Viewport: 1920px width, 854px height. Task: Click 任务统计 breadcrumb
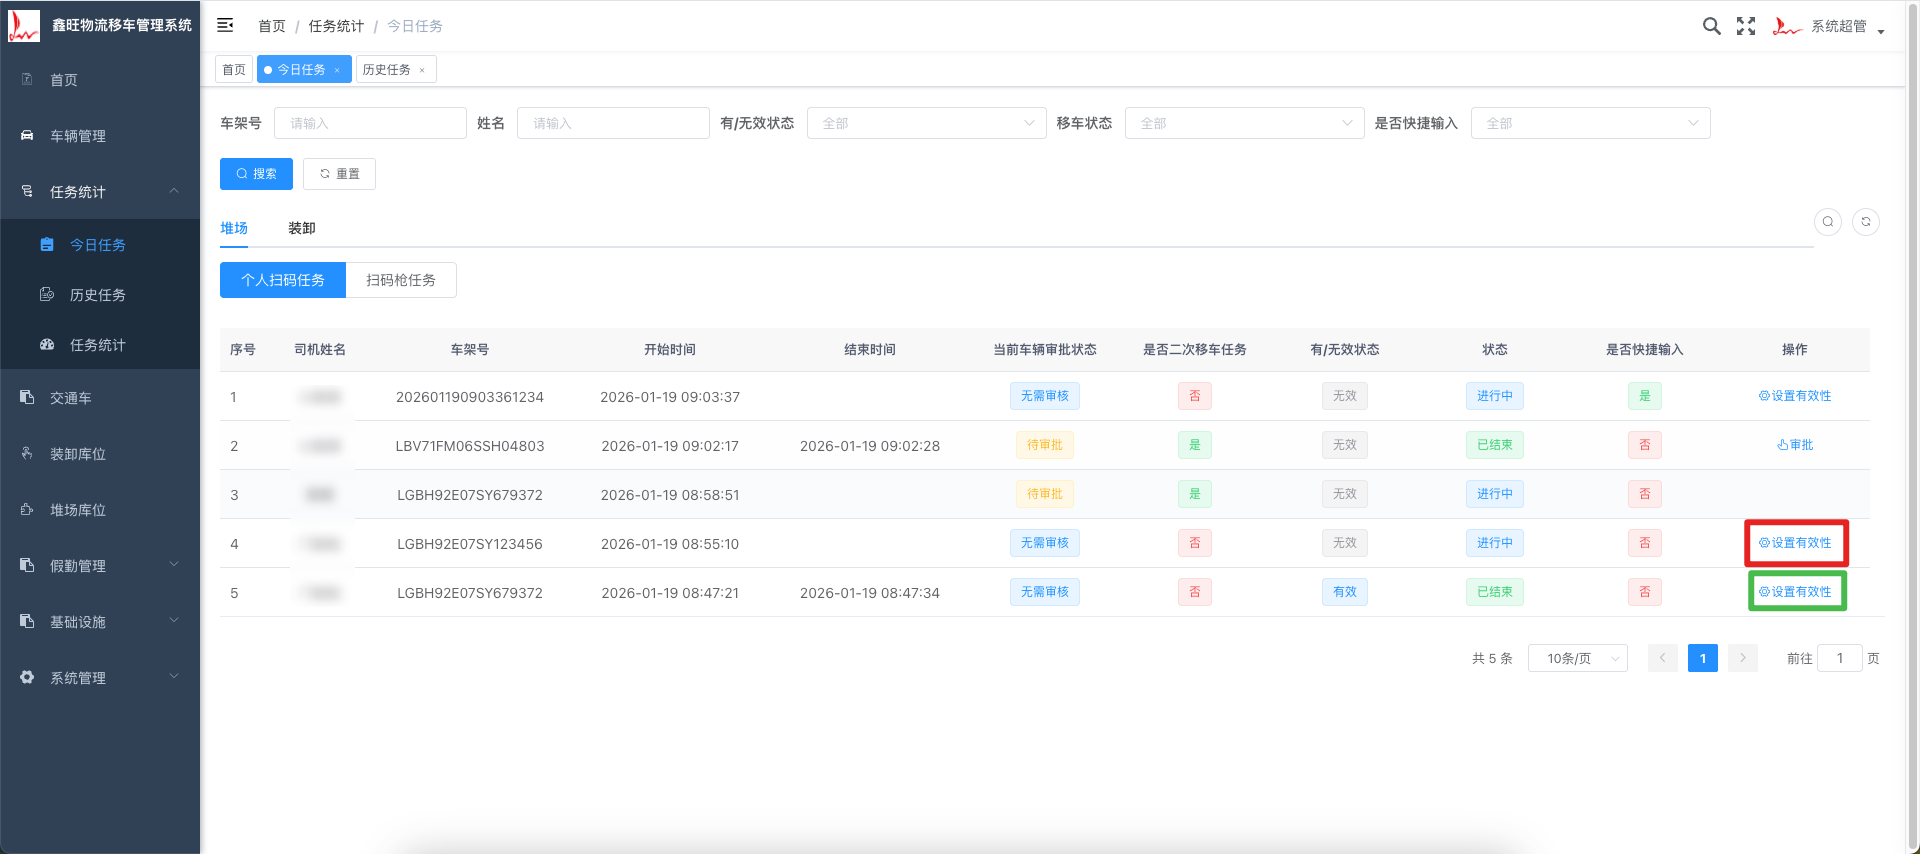point(336,26)
